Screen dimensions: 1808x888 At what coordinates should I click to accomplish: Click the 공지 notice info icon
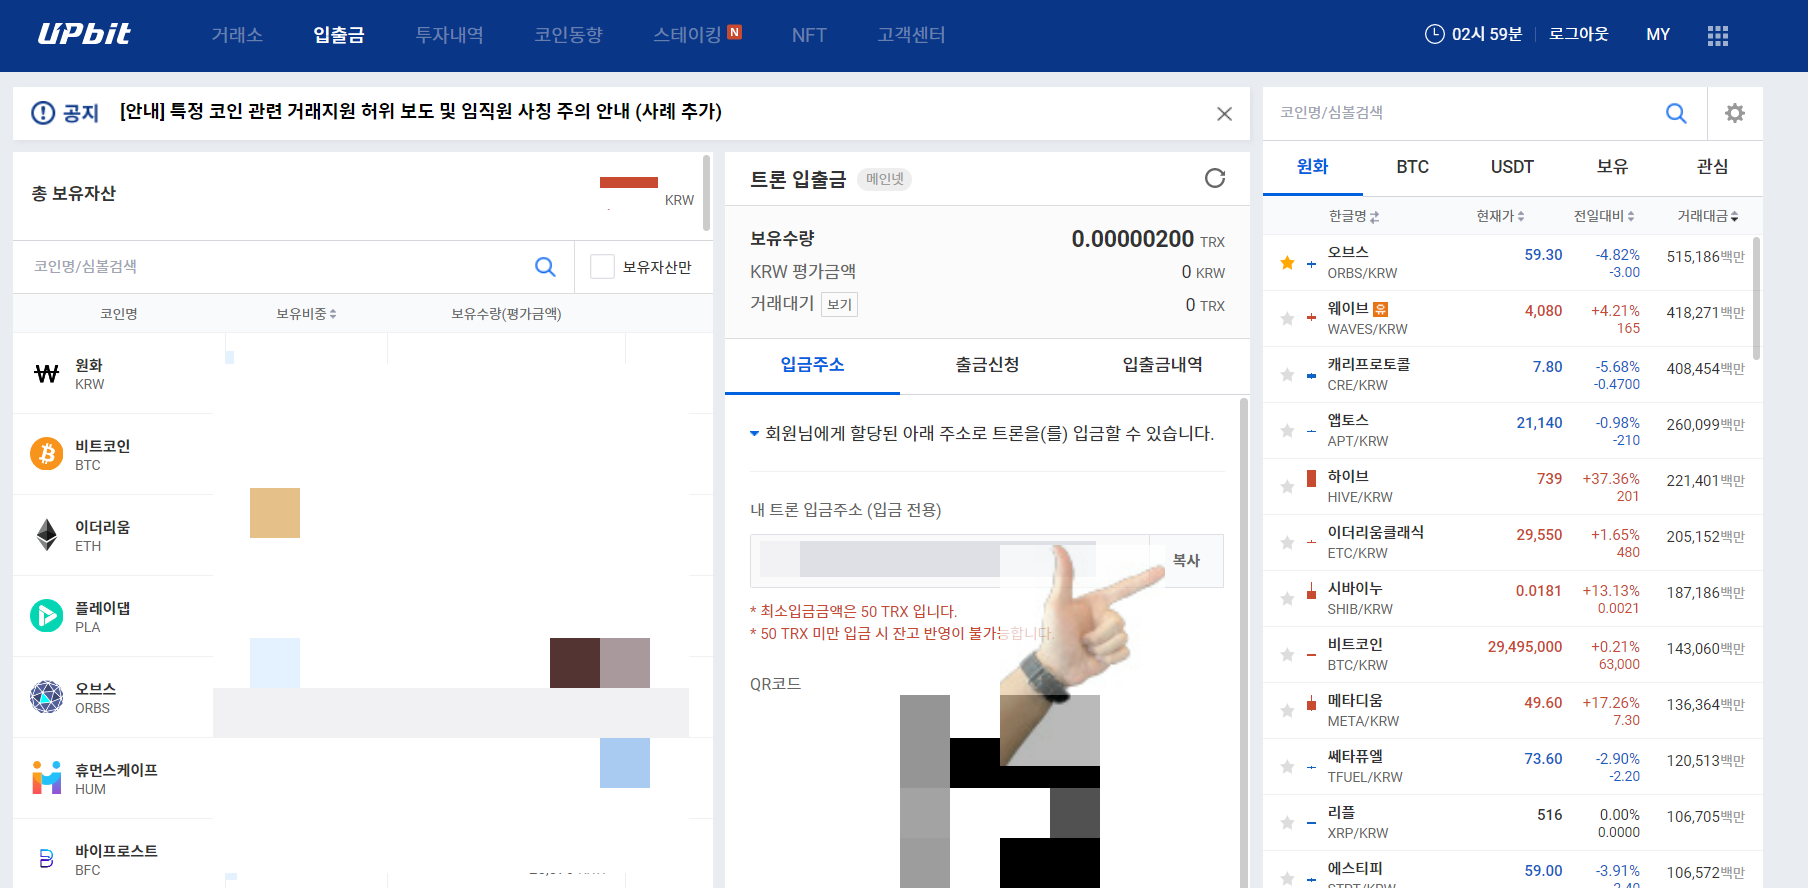pyautogui.click(x=43, y=113)
